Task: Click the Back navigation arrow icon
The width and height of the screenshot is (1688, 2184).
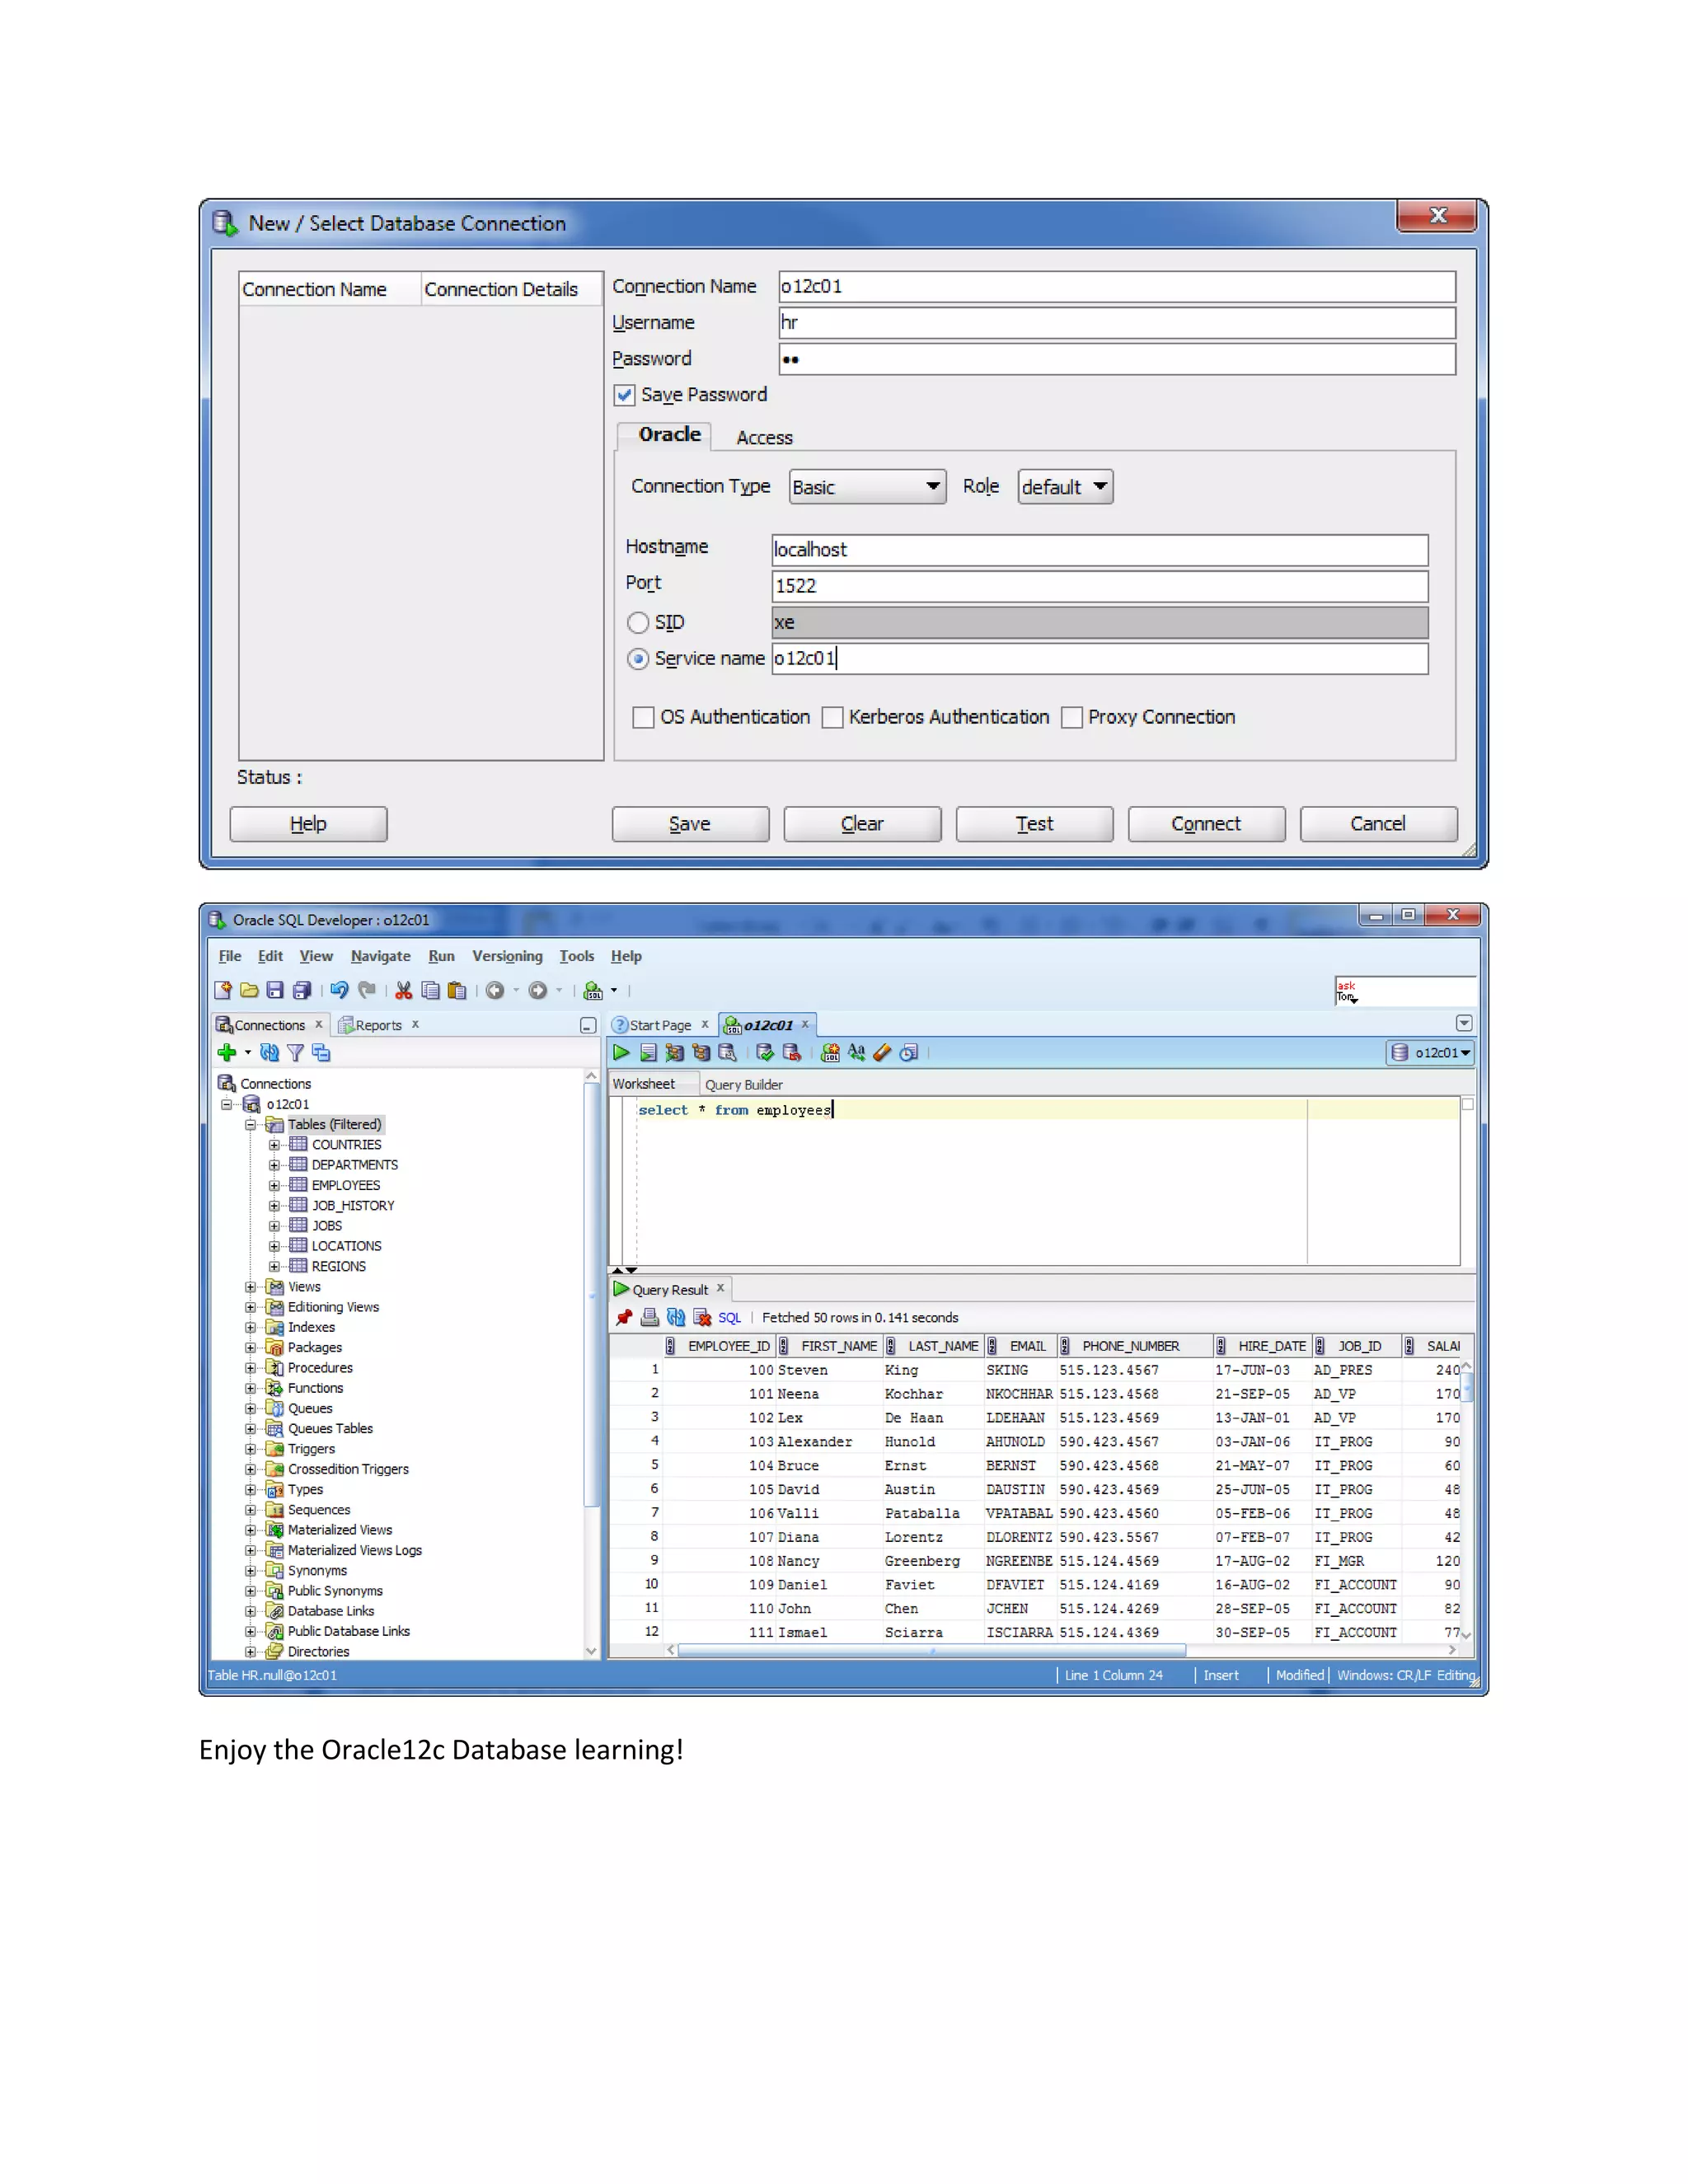Action: coord(495,990)
